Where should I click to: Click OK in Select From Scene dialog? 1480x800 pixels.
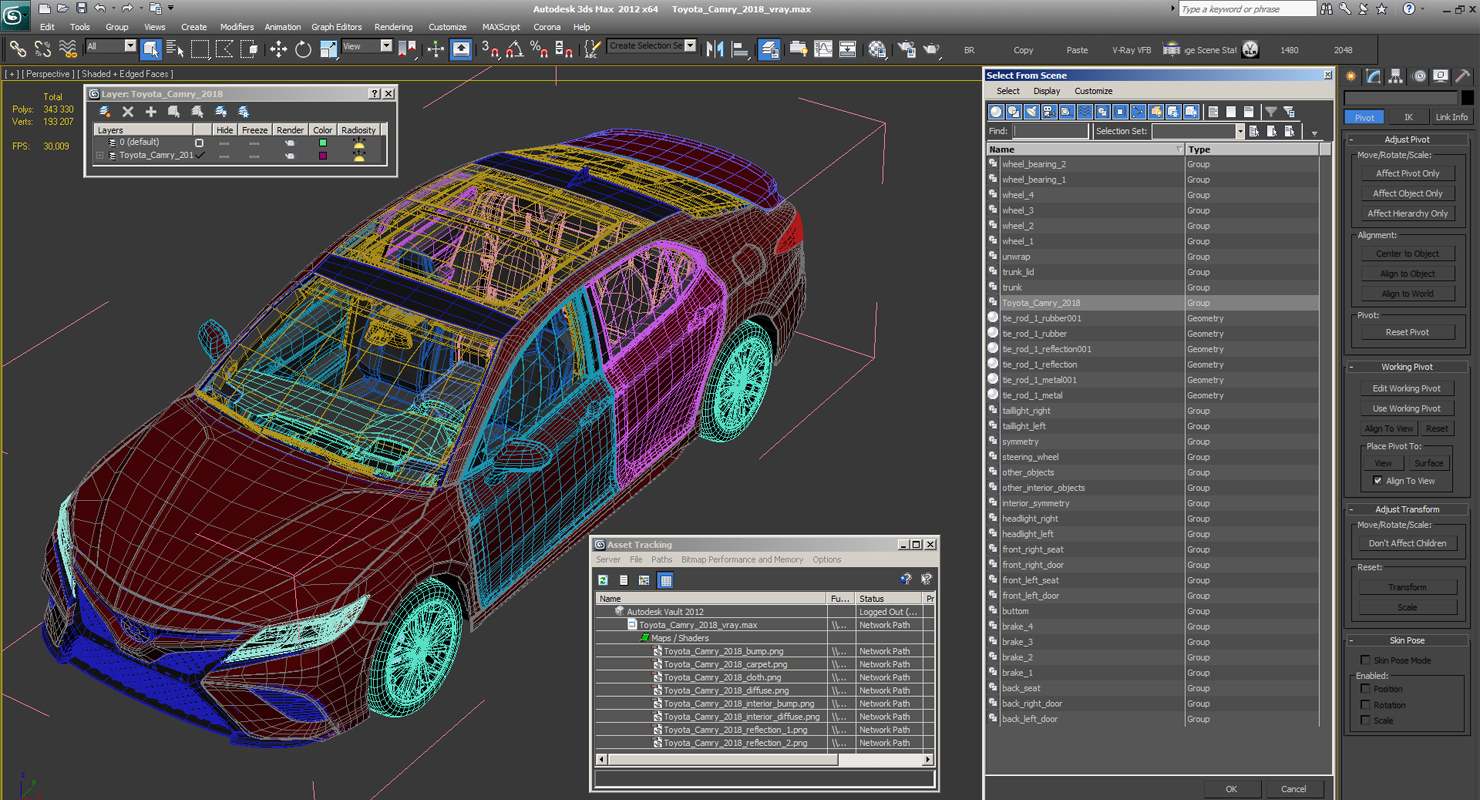click(1231, 789)
